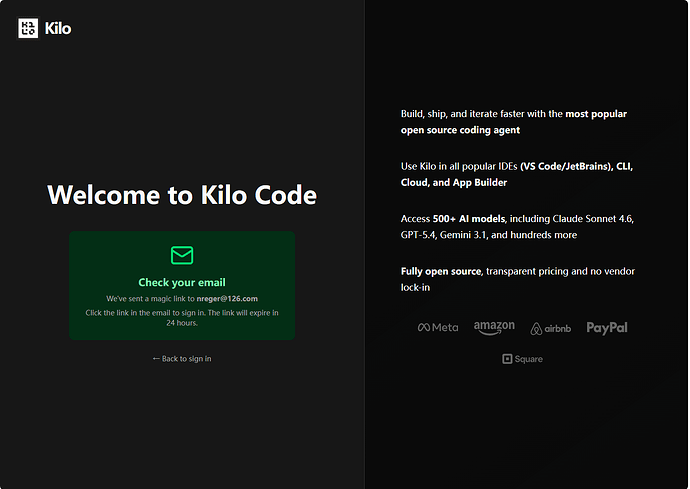
Task: Click the green envelope mail icon
Action: pos(182,255)
